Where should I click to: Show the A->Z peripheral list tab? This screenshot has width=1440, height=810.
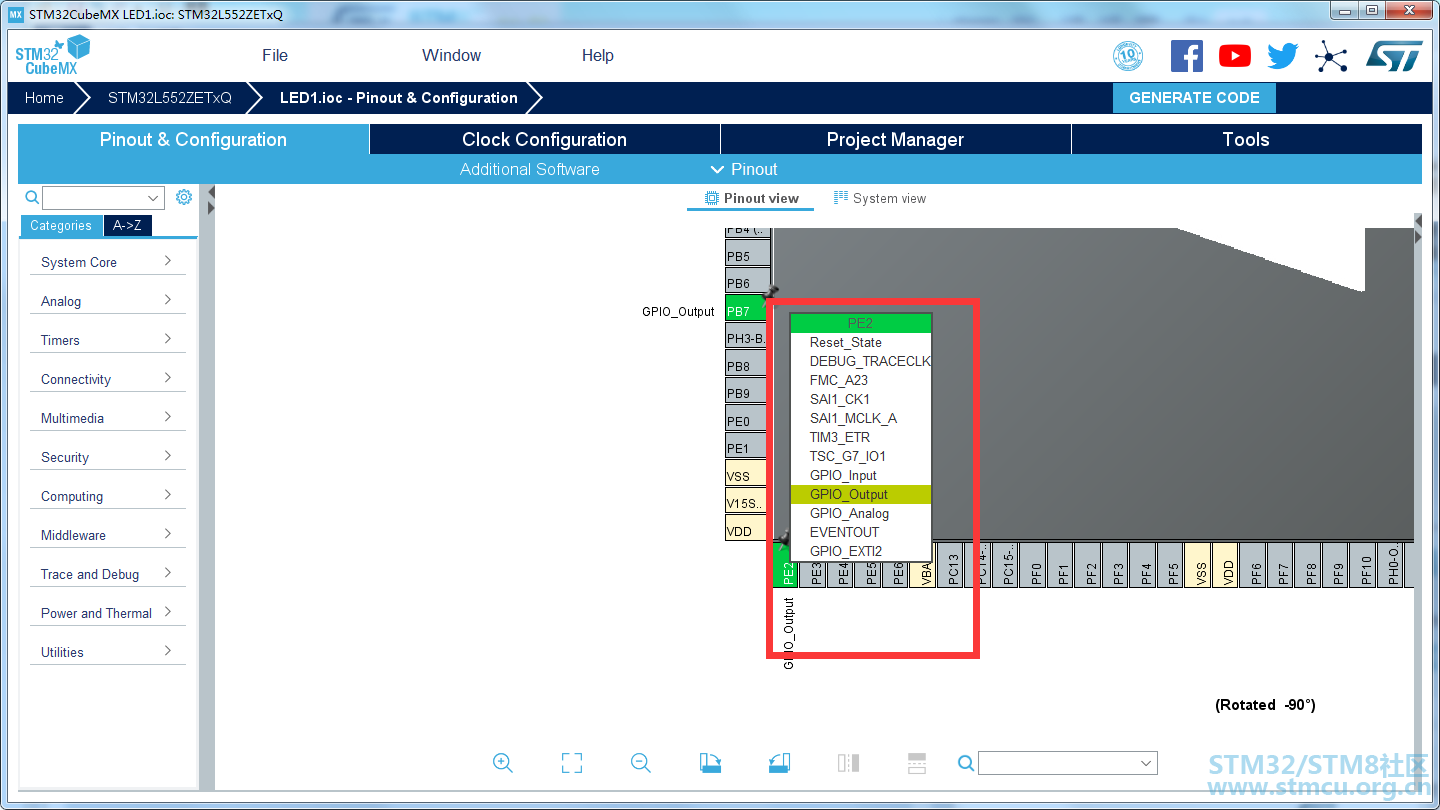click(127, 226)
